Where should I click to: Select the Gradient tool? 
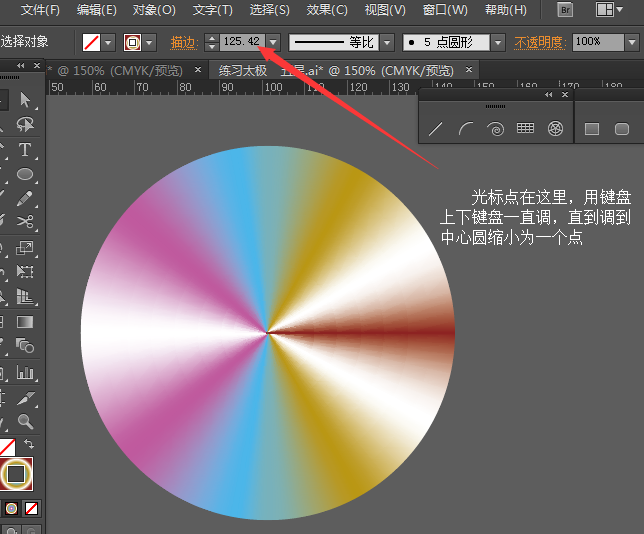click(25, 322)
